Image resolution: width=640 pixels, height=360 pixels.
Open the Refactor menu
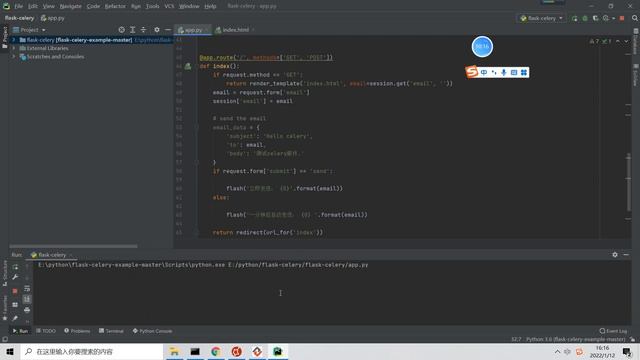click(115, 6)
